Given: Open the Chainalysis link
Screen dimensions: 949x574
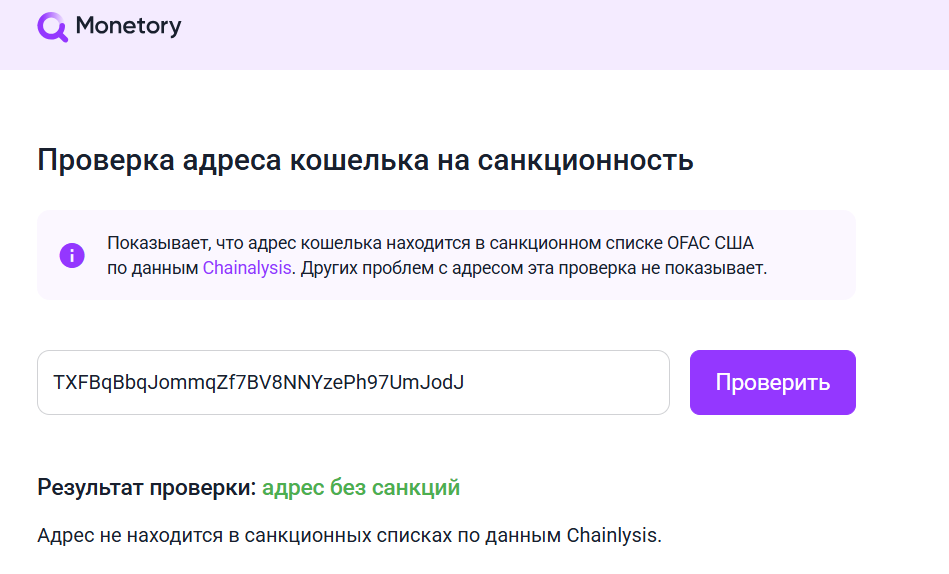Looking at the screenshot, I should pyautogui.click(x=247, y=268).
